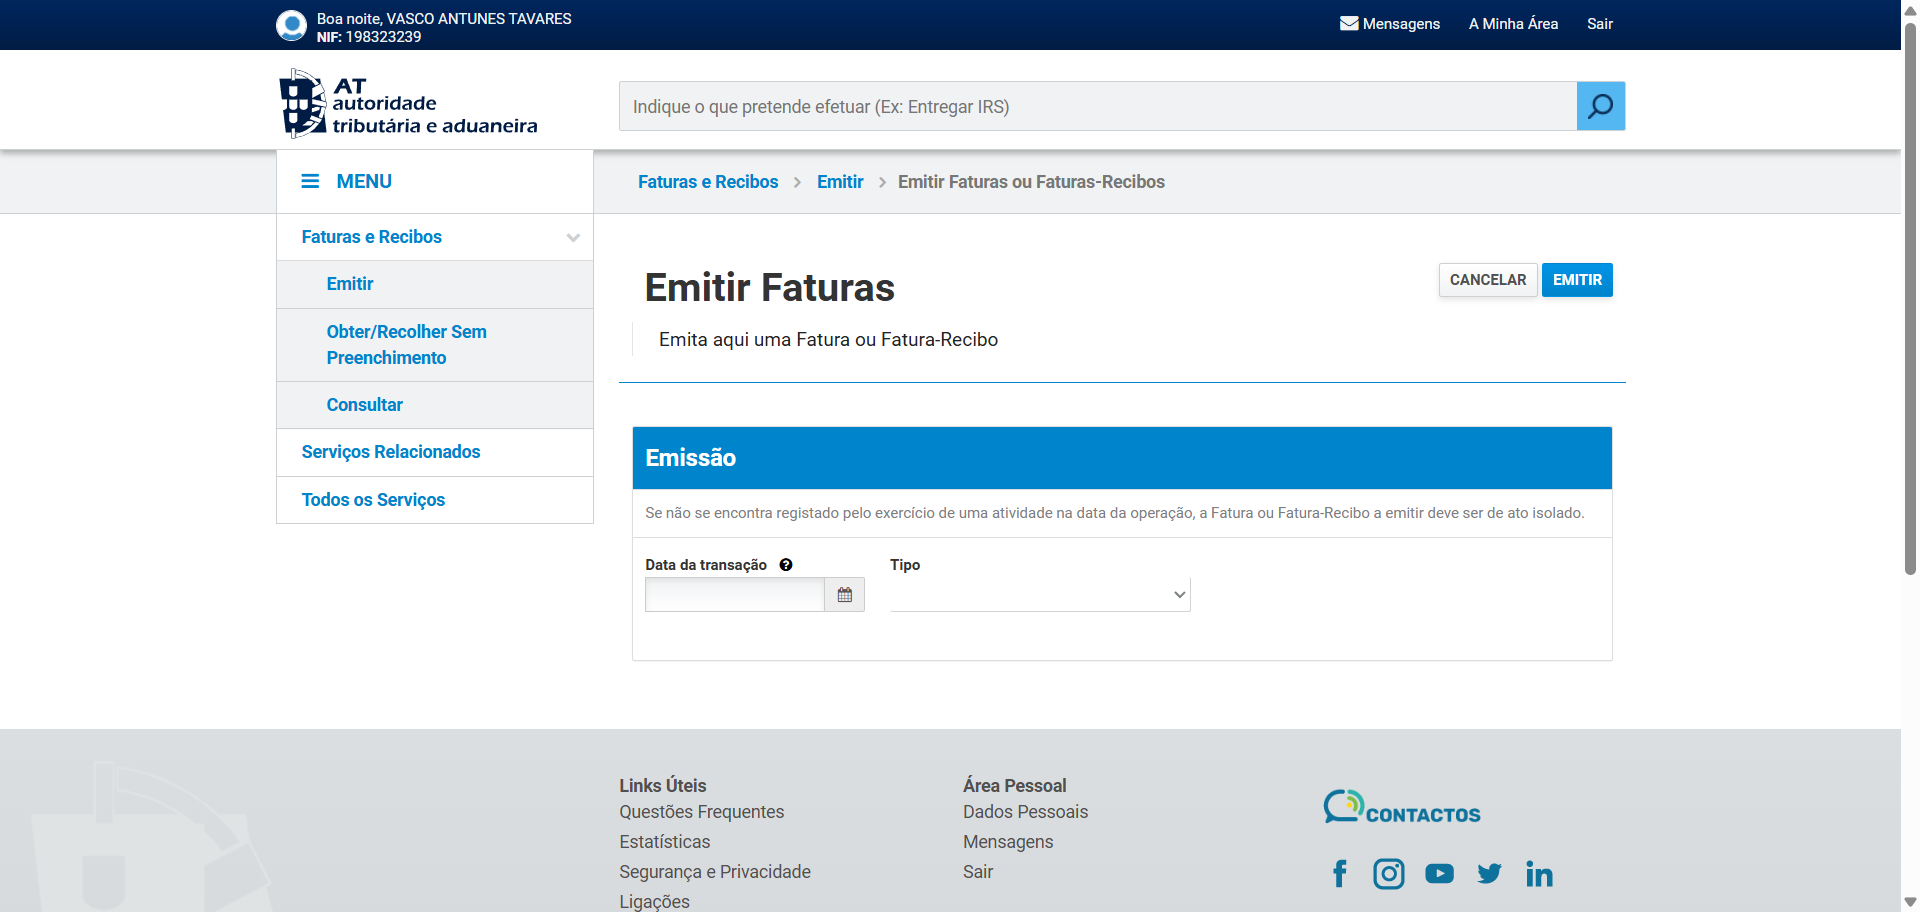
Task: Click the magnifying glass search button
Action: [1601, 106]
